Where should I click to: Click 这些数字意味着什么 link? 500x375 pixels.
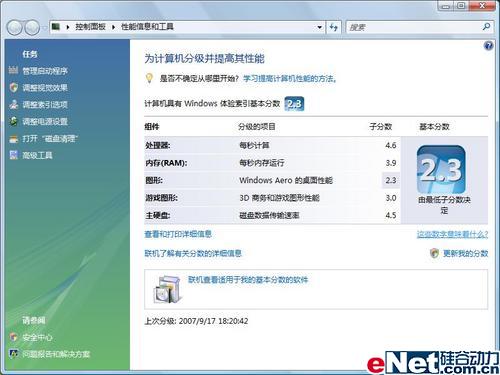452,234
